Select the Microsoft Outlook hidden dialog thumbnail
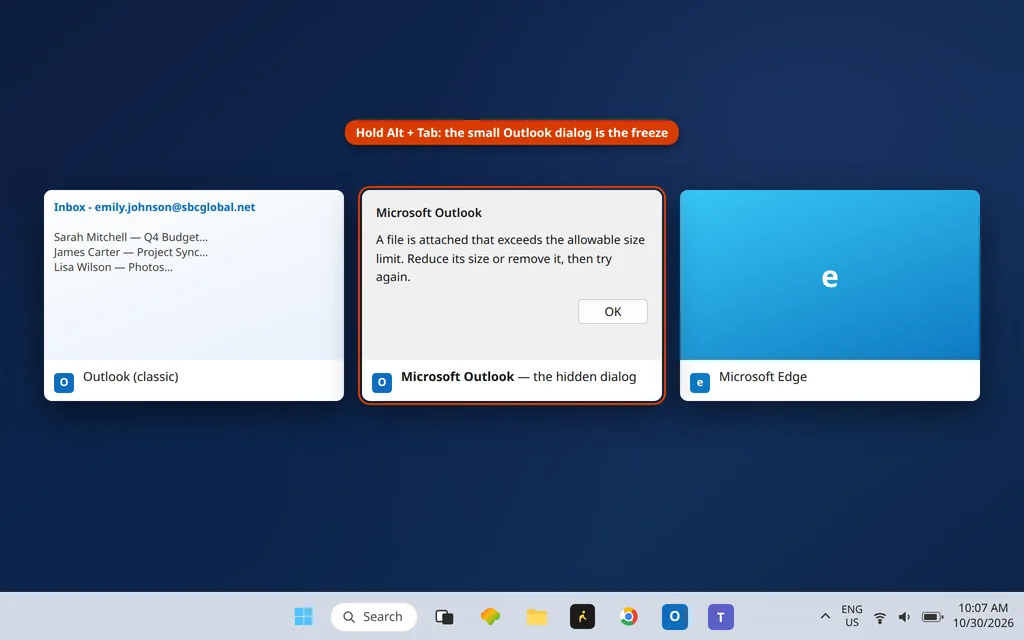Screen dimensions: 1024x640 [x=512, y=295]
